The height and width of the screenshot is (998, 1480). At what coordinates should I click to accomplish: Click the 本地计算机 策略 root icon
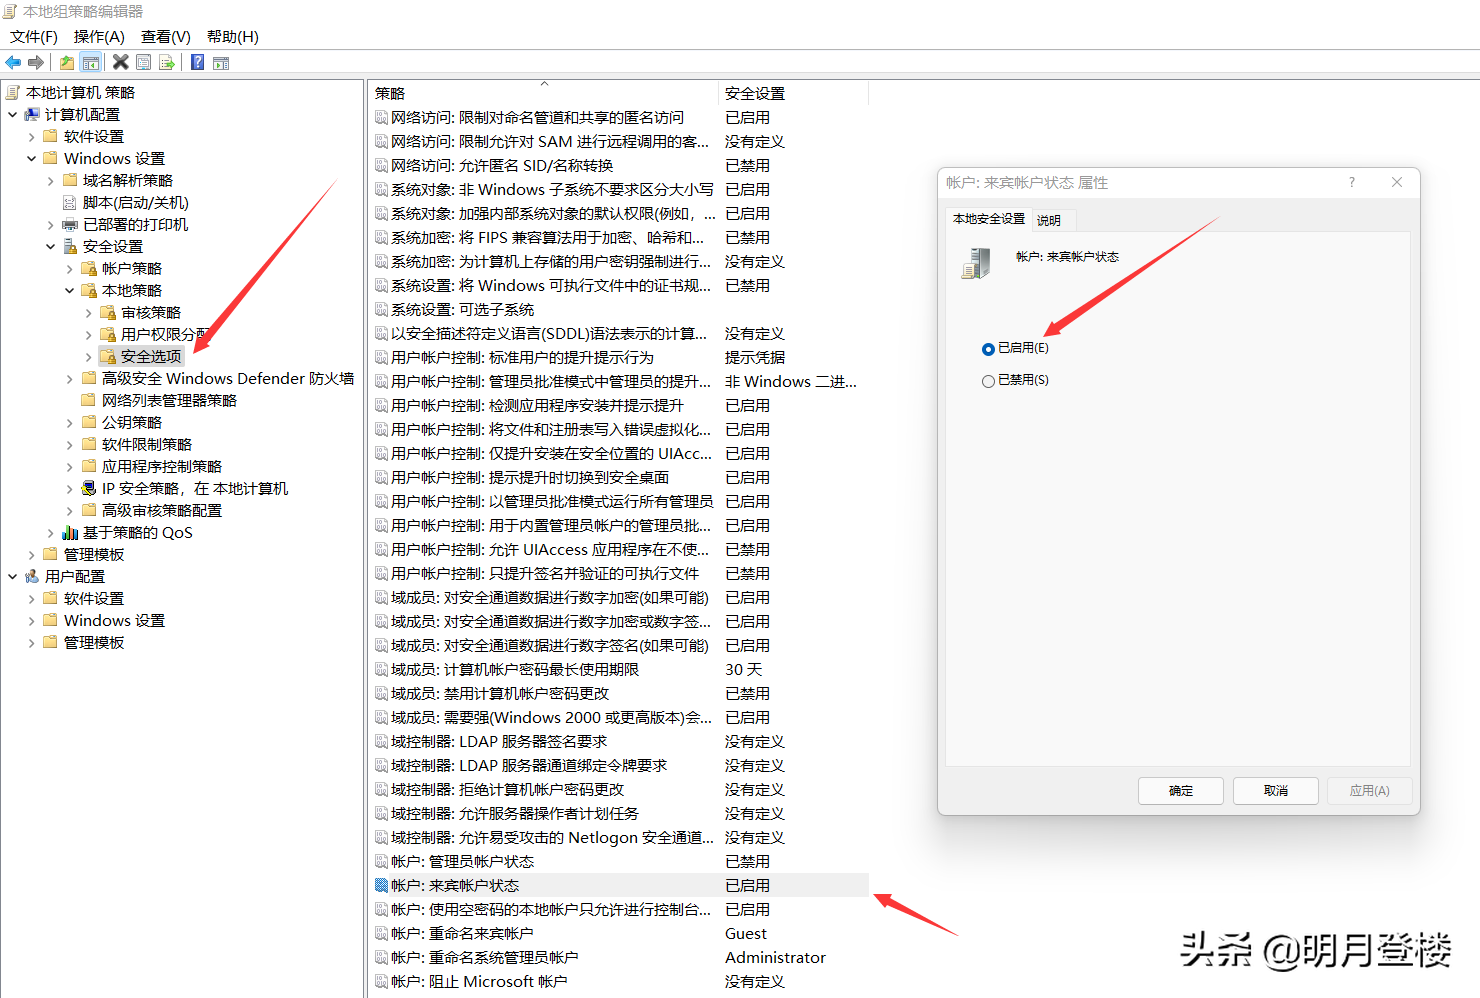pos(13,92)
